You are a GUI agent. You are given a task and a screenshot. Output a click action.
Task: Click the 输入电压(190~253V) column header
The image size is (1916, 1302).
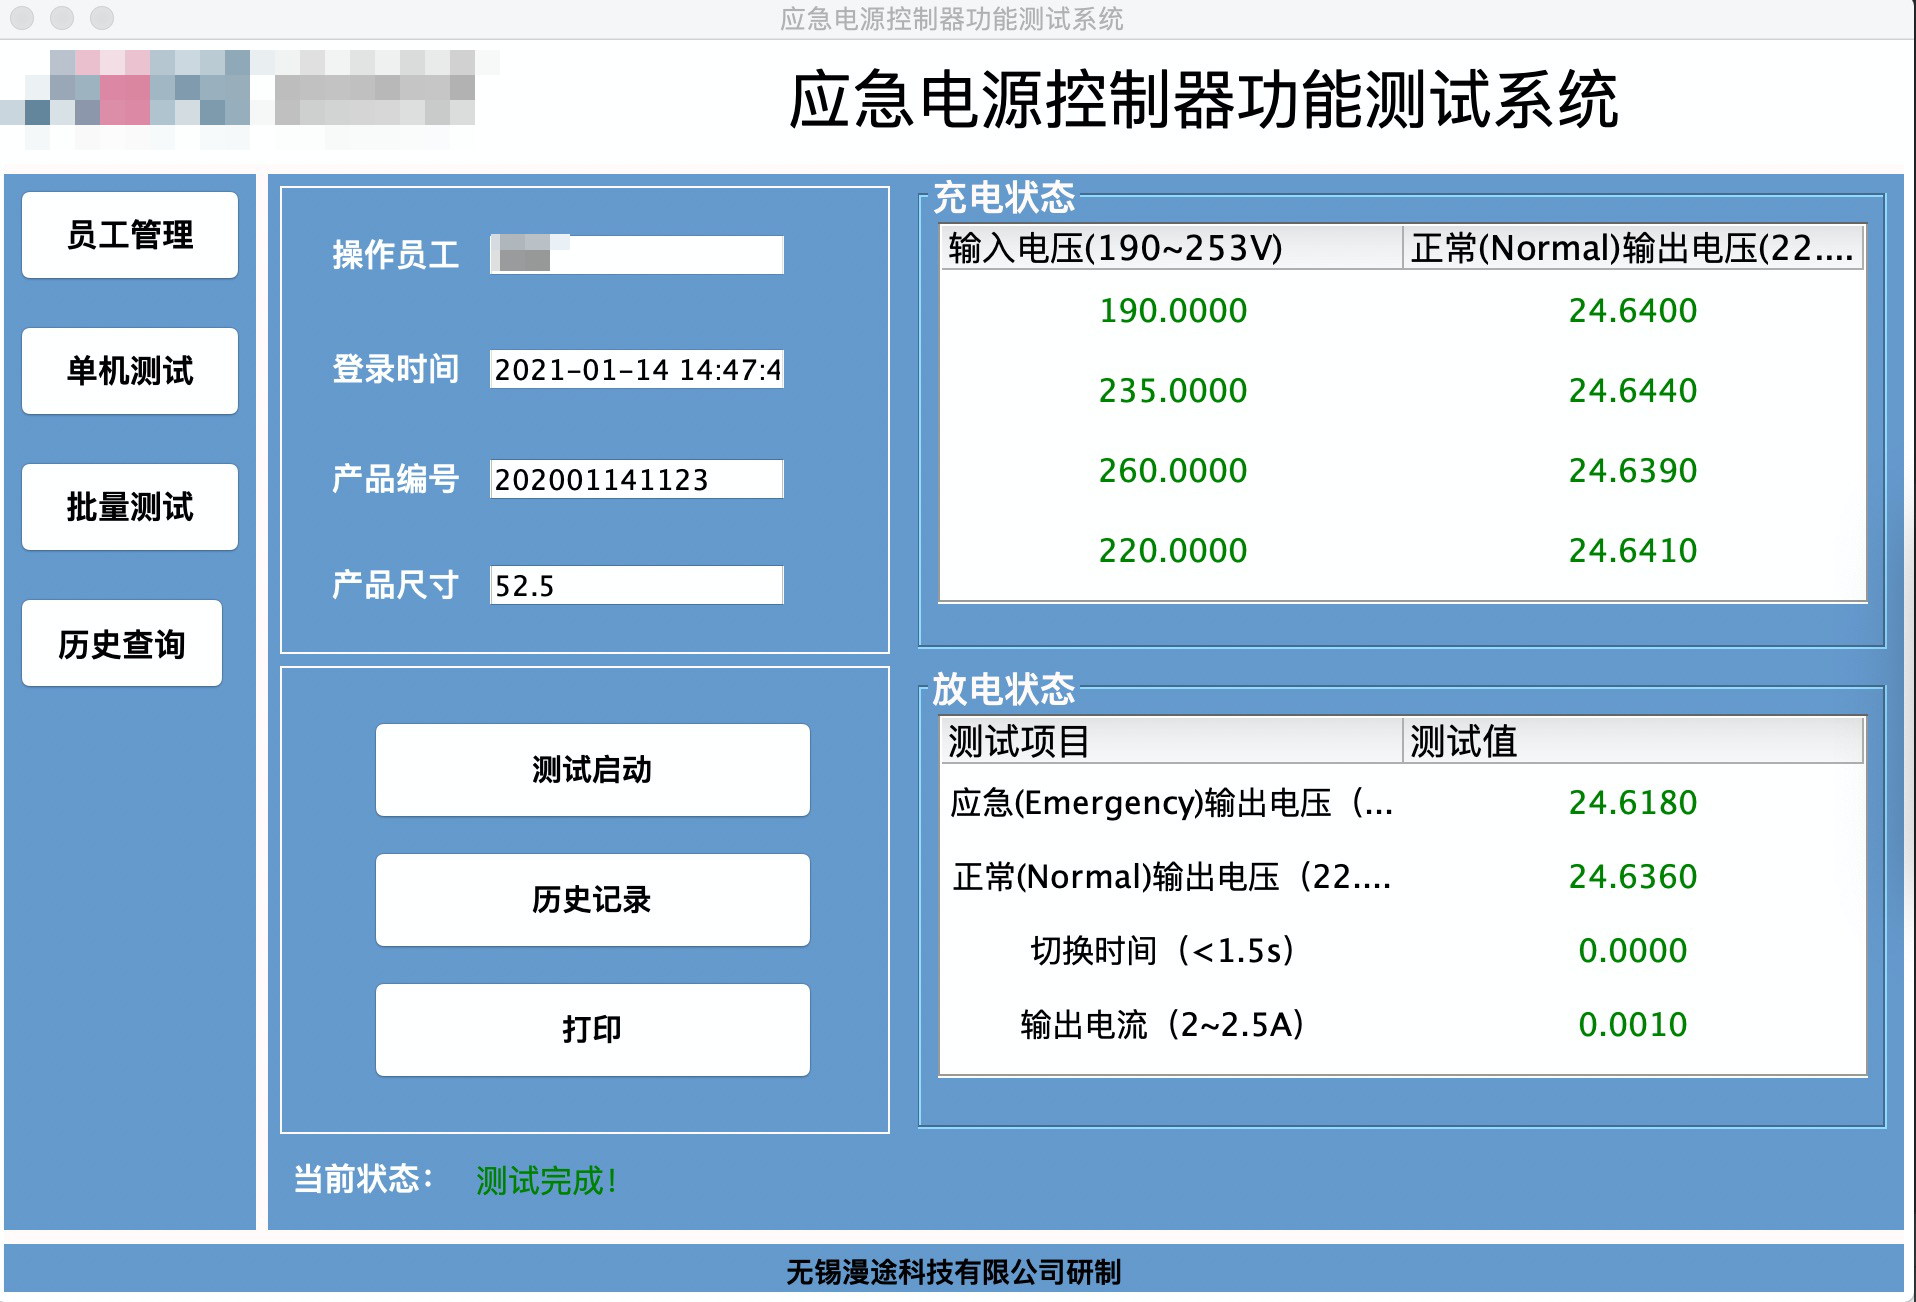(x=1170, y=248)
